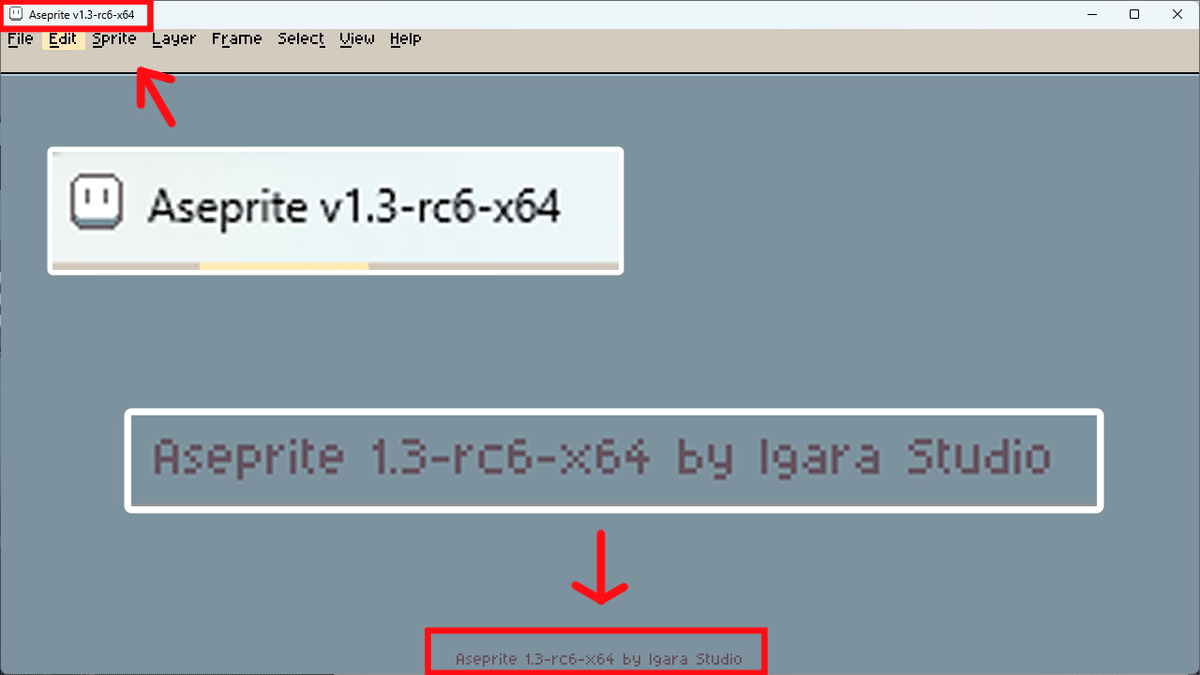The image size is (1200, 675).
Task: Click the window title text Aseprite v1.3-rc6-x64
Action: point(81,15)
